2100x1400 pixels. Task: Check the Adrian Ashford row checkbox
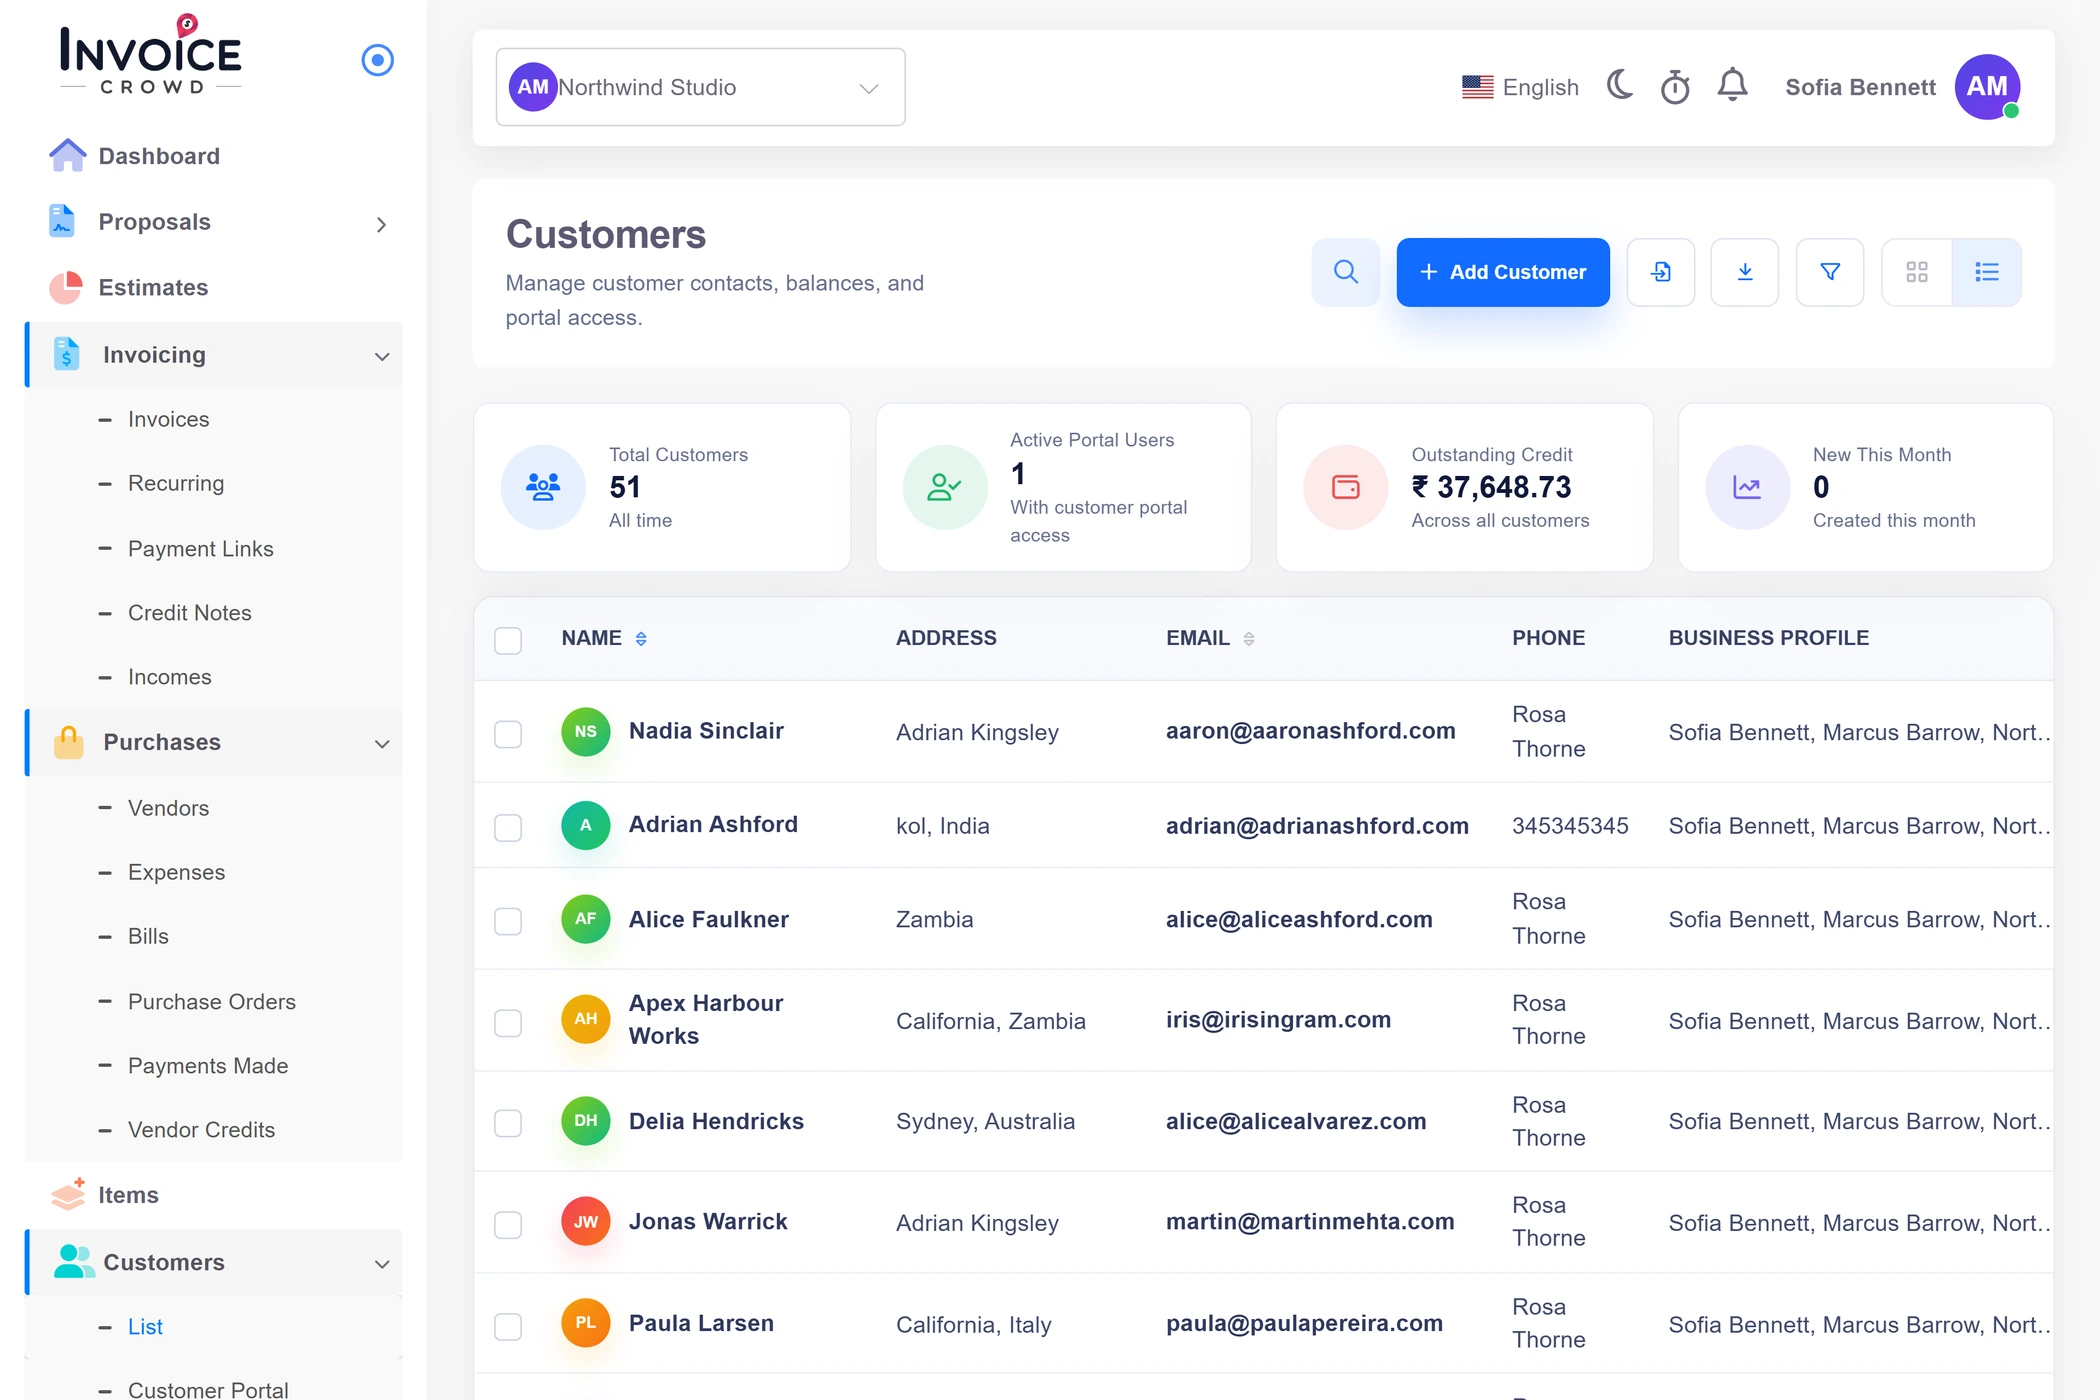508,828
